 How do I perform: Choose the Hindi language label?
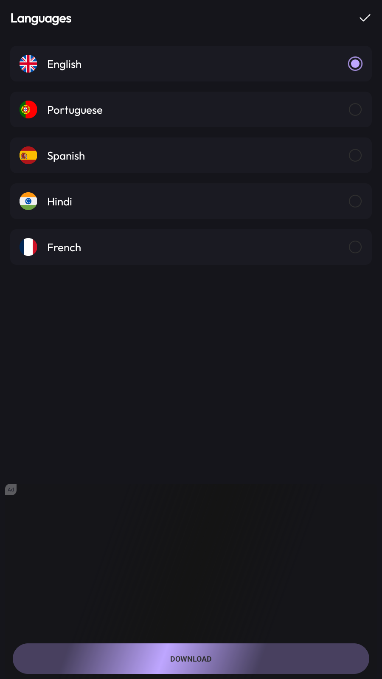[x=59, y=202]
